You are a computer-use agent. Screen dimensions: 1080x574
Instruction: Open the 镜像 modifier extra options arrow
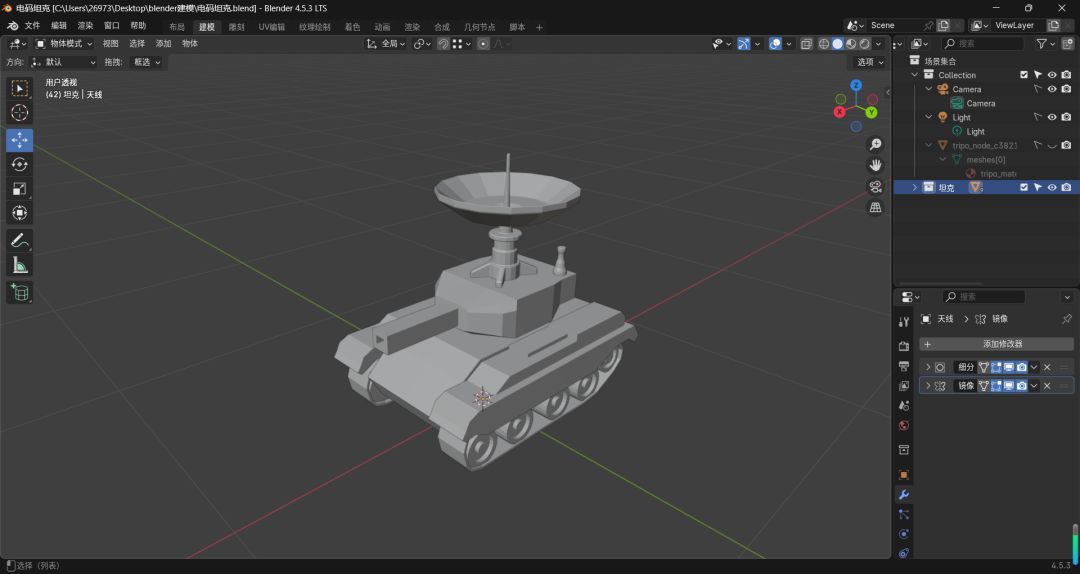tap(1034, 386)
